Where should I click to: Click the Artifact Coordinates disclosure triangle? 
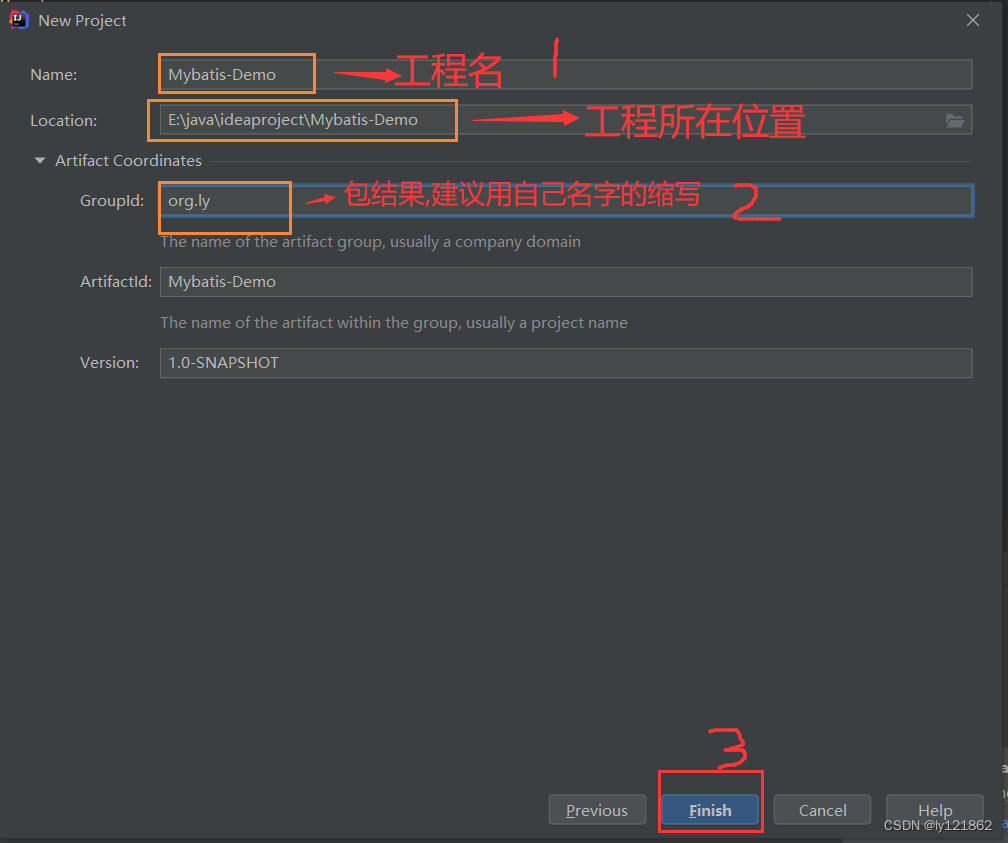click(x=40, y=160)
